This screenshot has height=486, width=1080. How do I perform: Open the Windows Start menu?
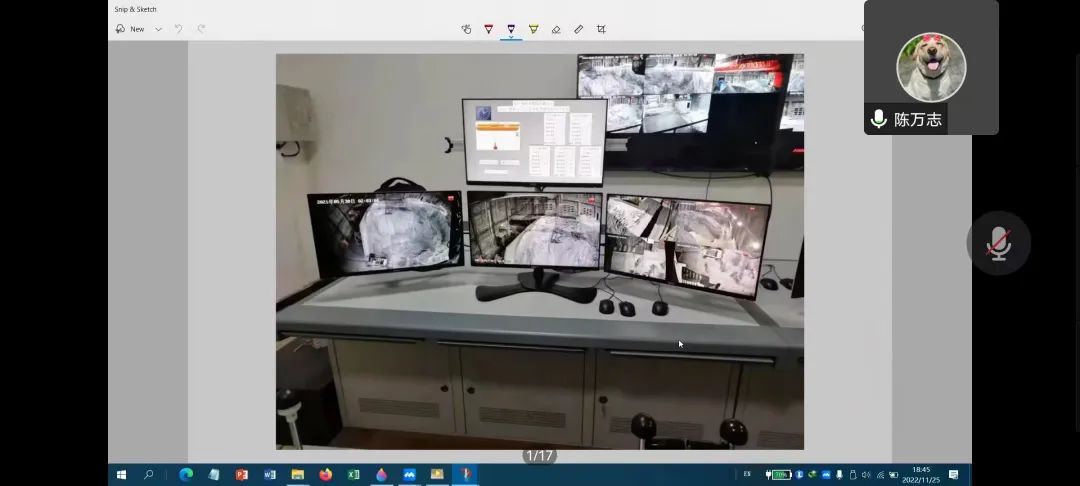click(121, 474)
